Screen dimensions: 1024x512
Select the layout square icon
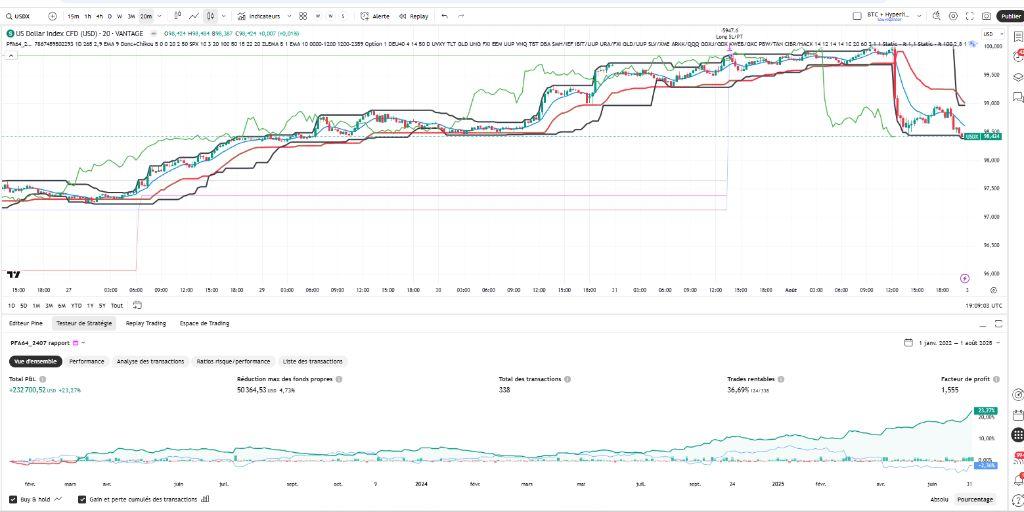857,16
